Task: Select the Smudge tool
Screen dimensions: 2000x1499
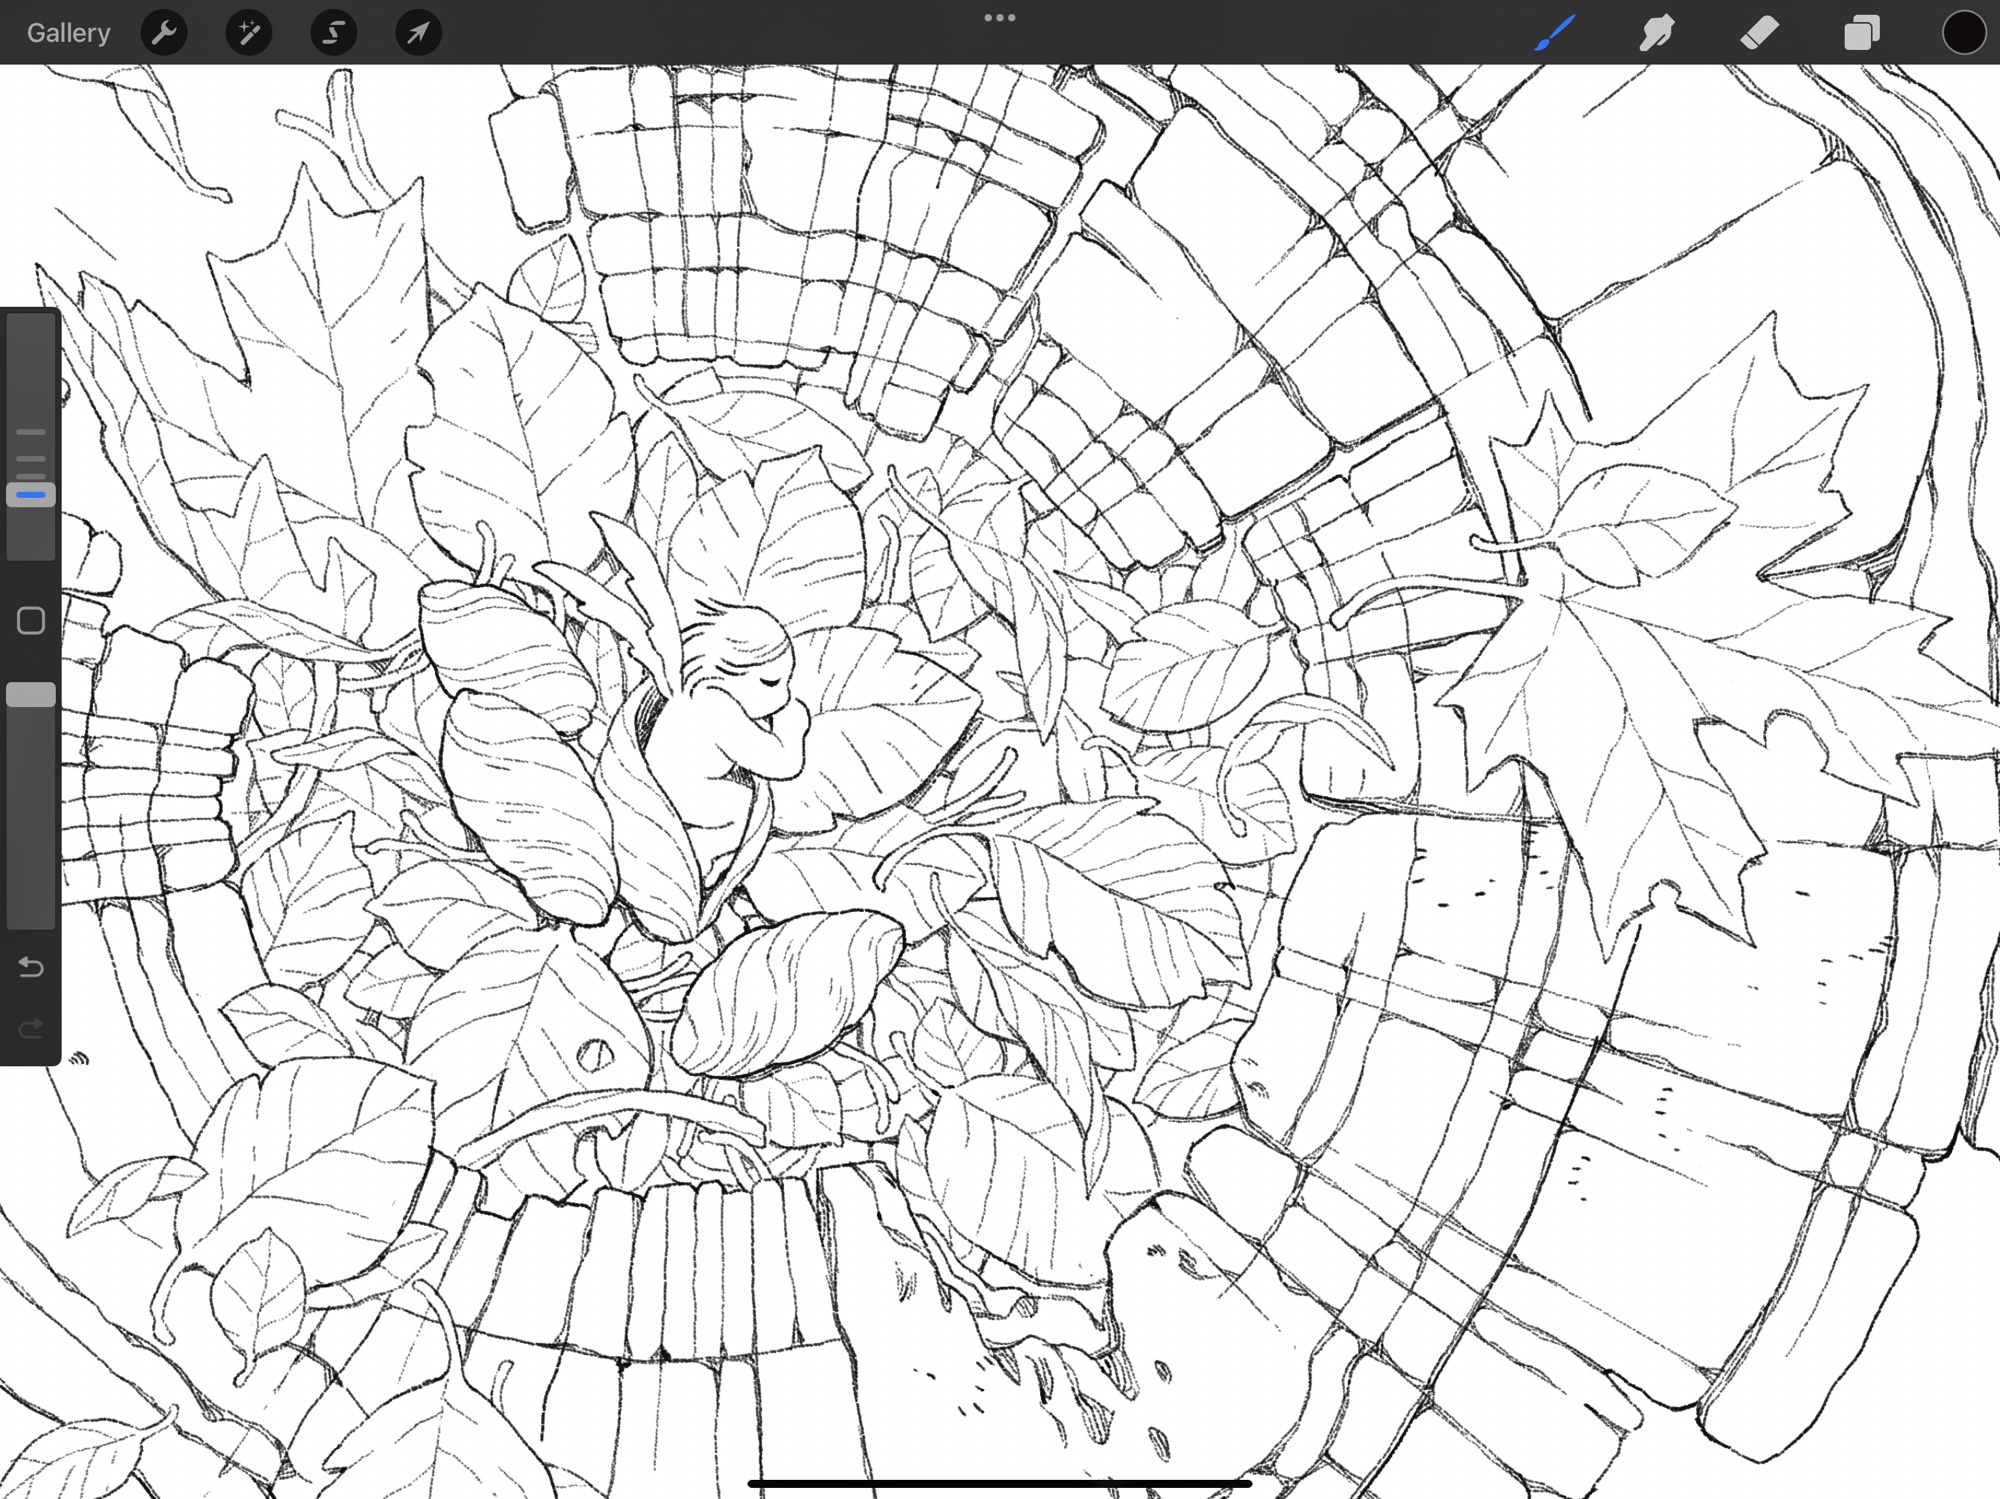Action: coord(1657,33)
